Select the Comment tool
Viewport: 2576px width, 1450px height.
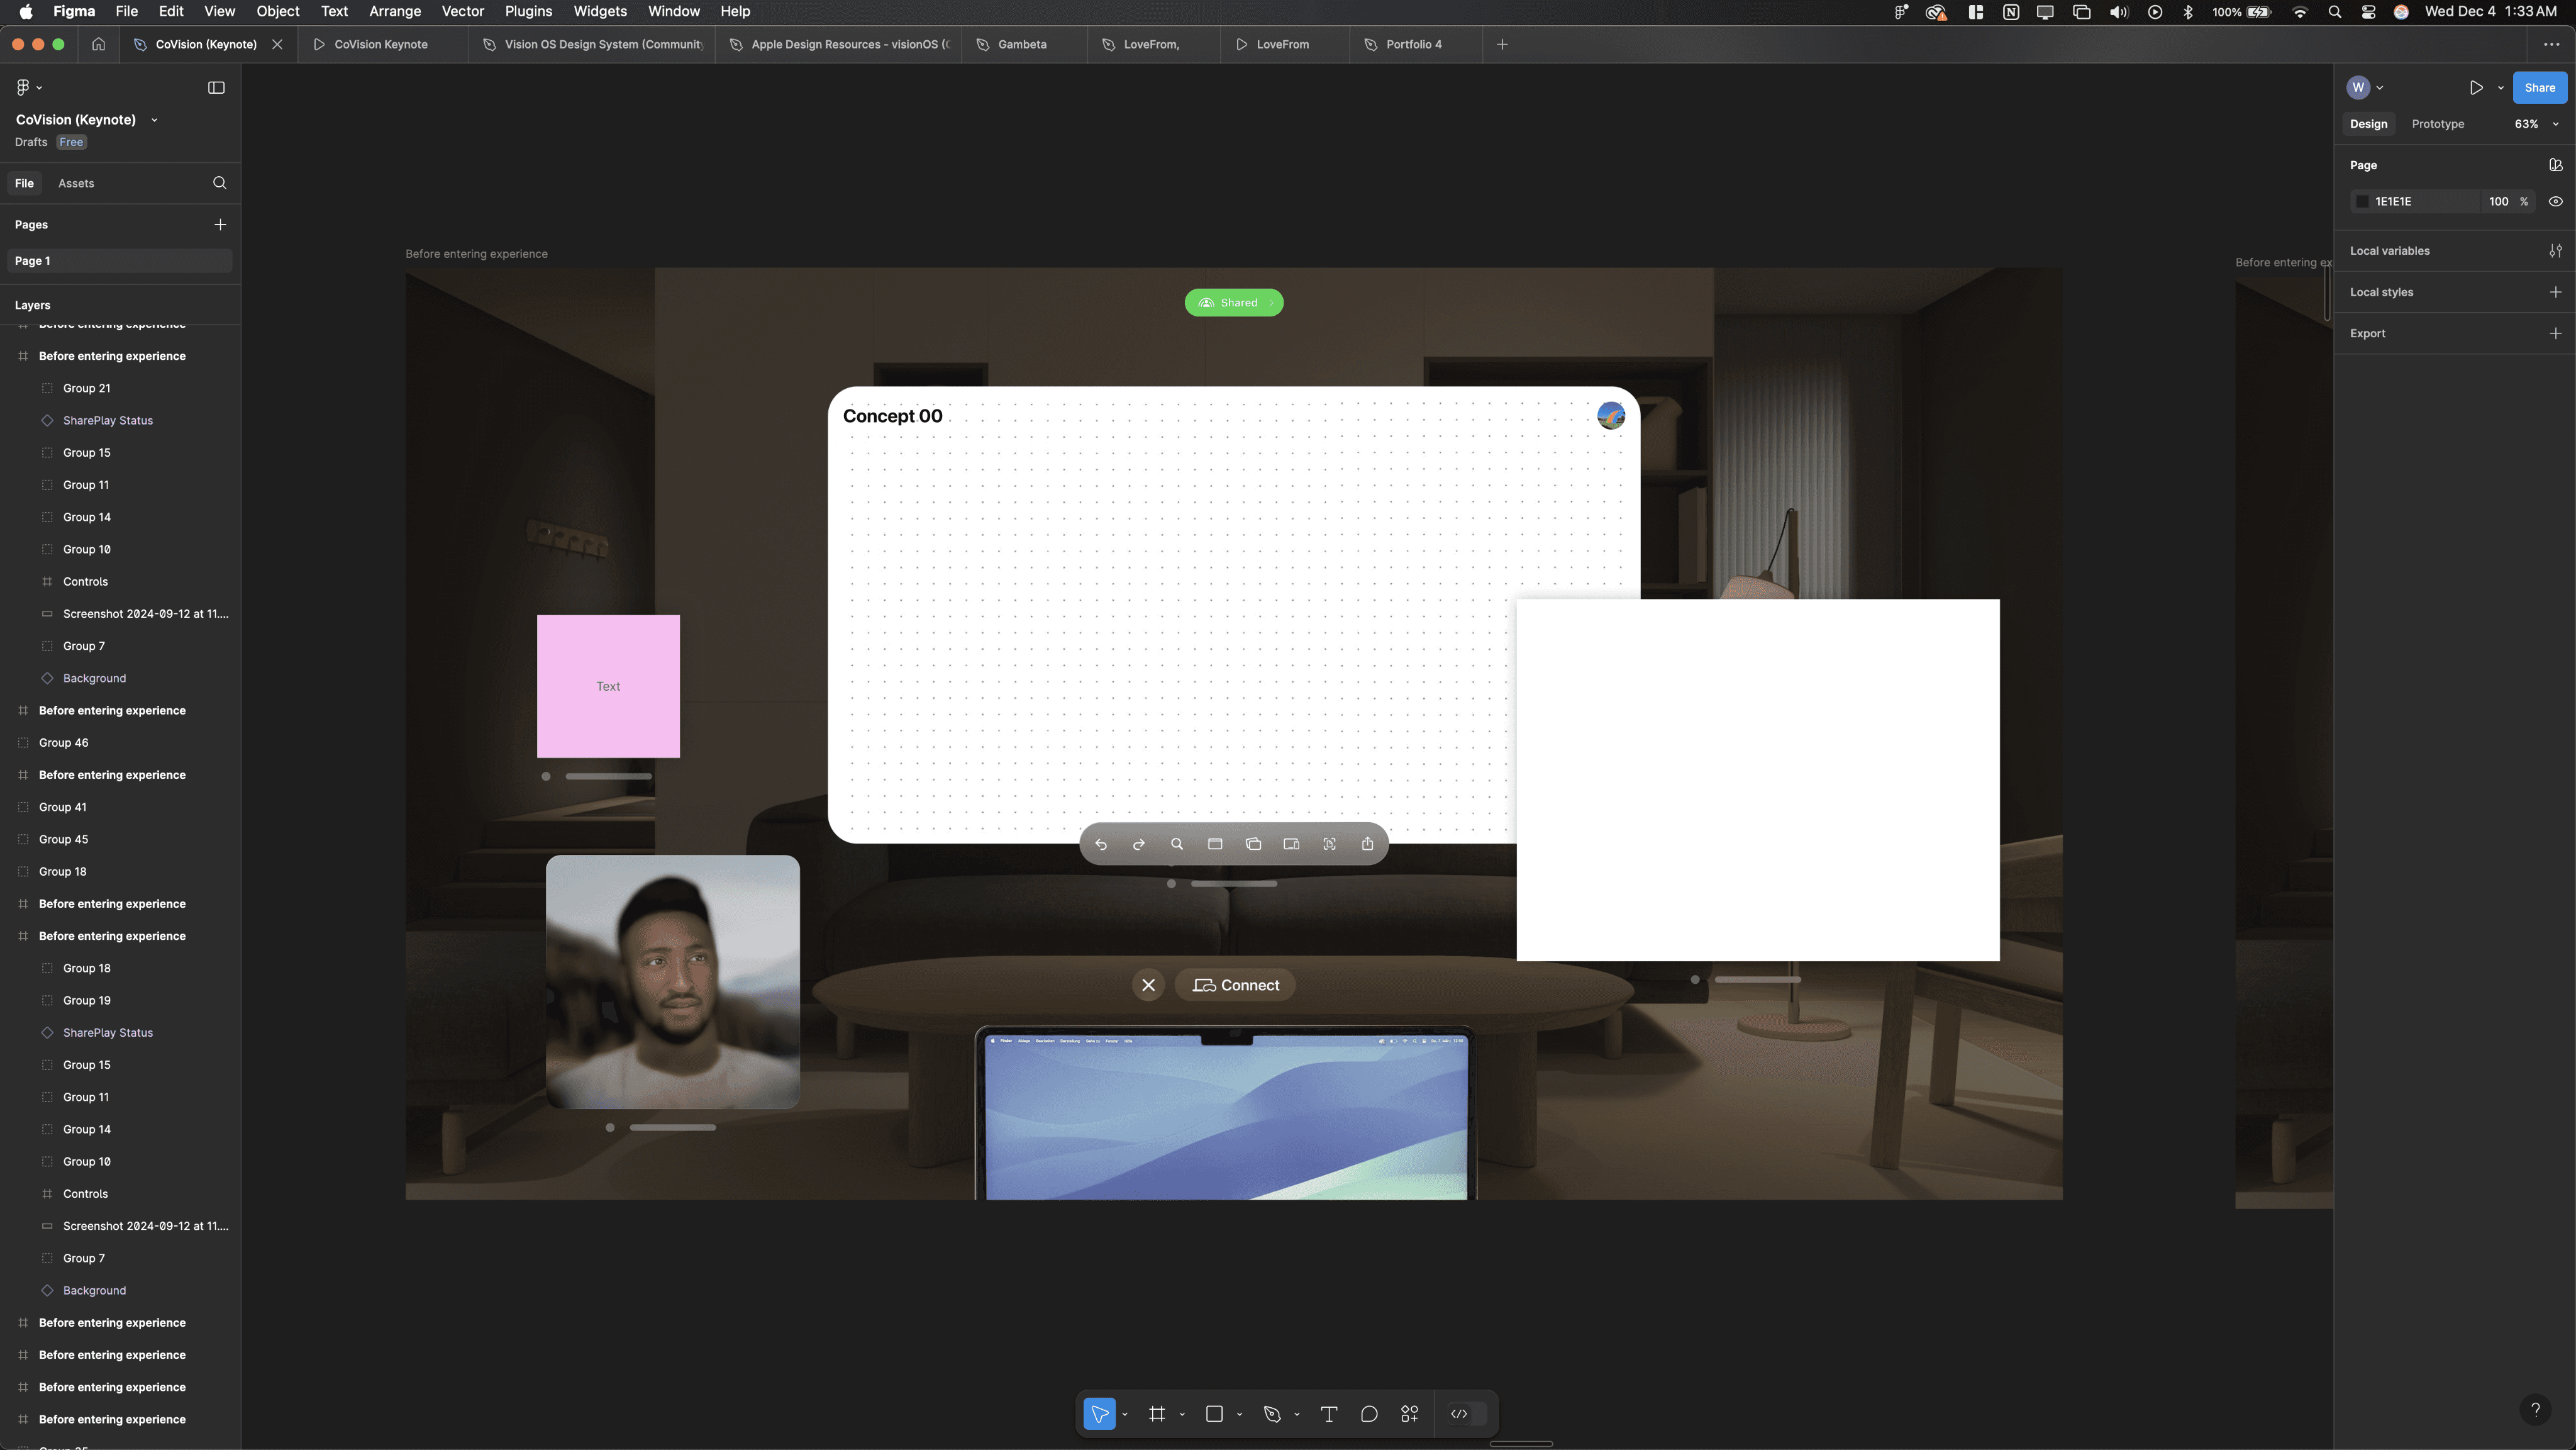pyautogui.click(x=1369, y=1413)
